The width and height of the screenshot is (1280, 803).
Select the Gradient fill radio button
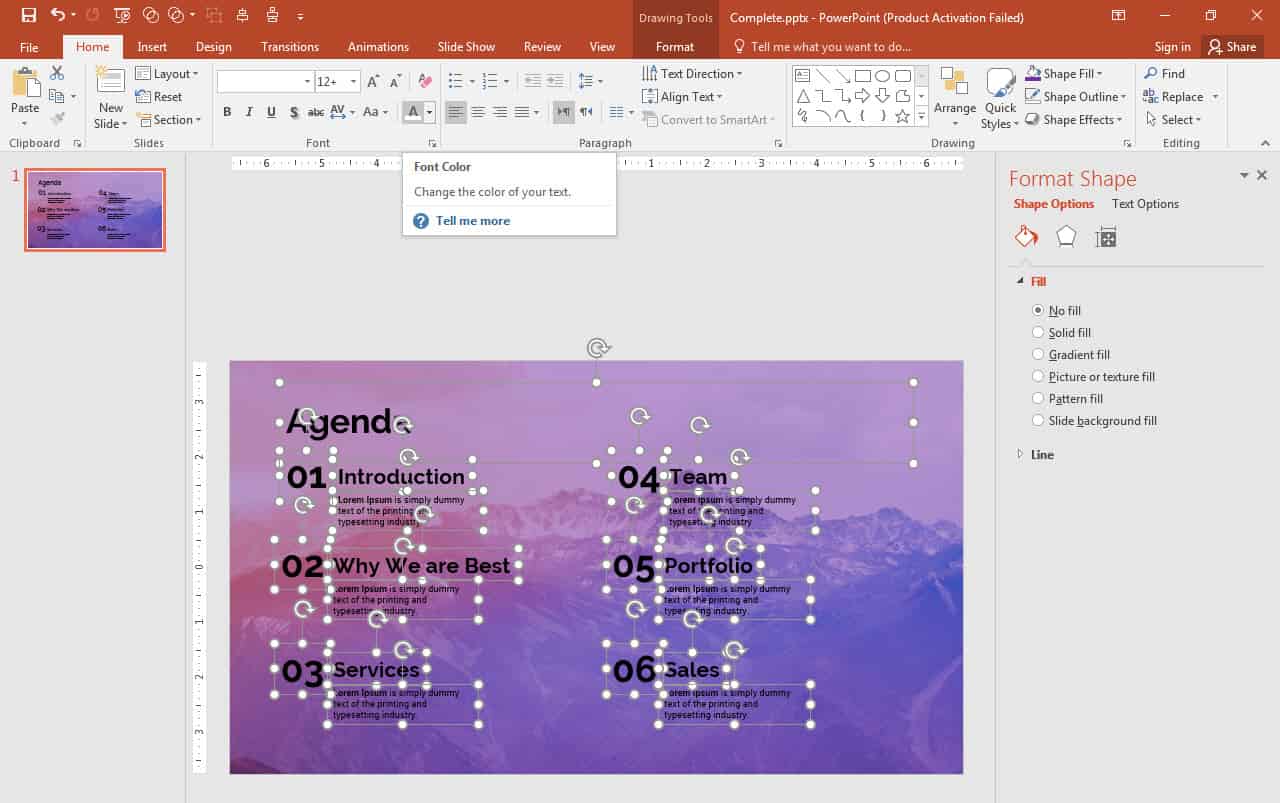(x=1038, y=354)
